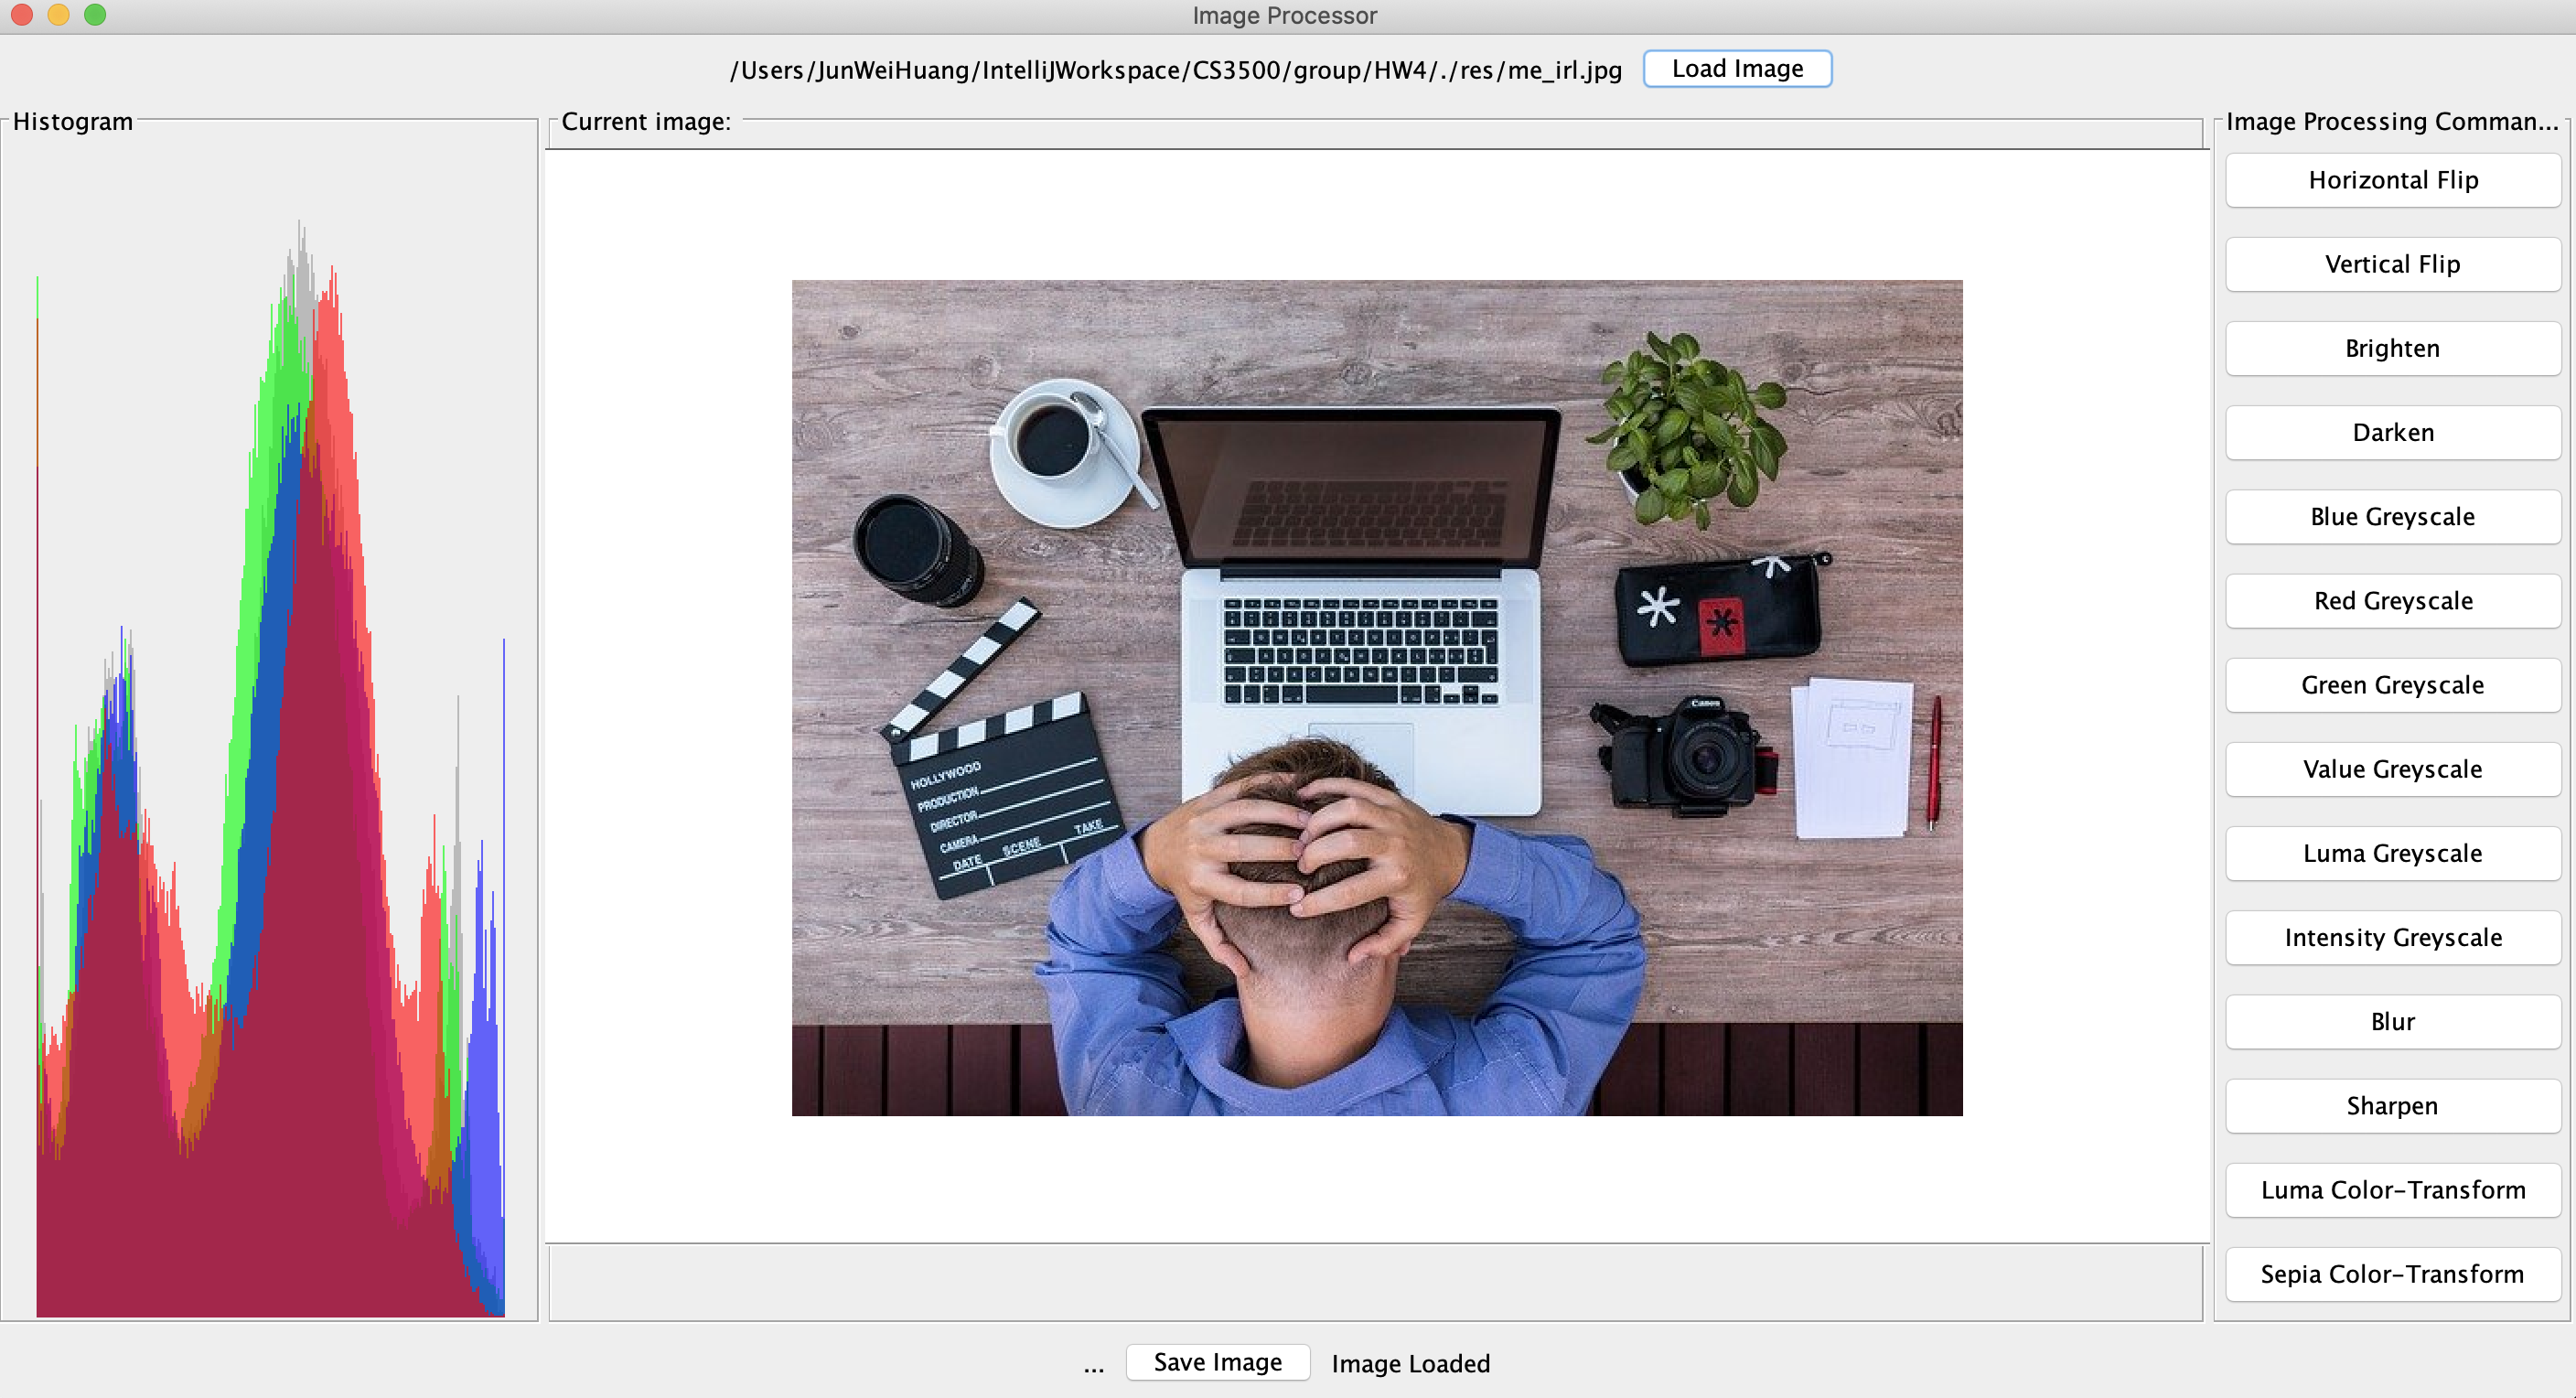This screenshot has width=2576, height=1398.
Task: Click the Darken button
Action: (x=2392, y=432)
